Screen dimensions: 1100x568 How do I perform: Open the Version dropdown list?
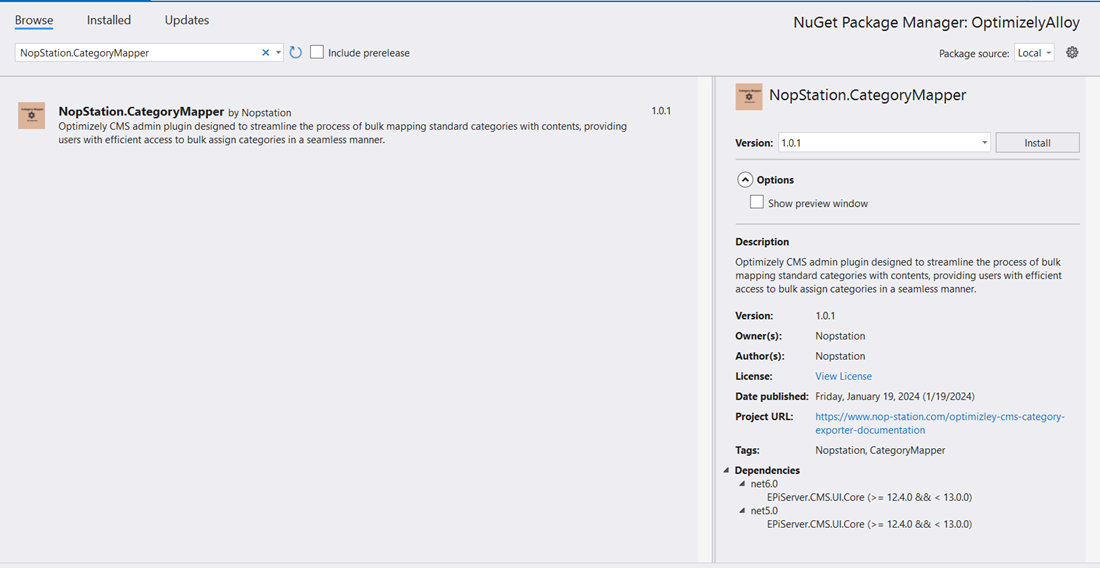click(984, 143)
